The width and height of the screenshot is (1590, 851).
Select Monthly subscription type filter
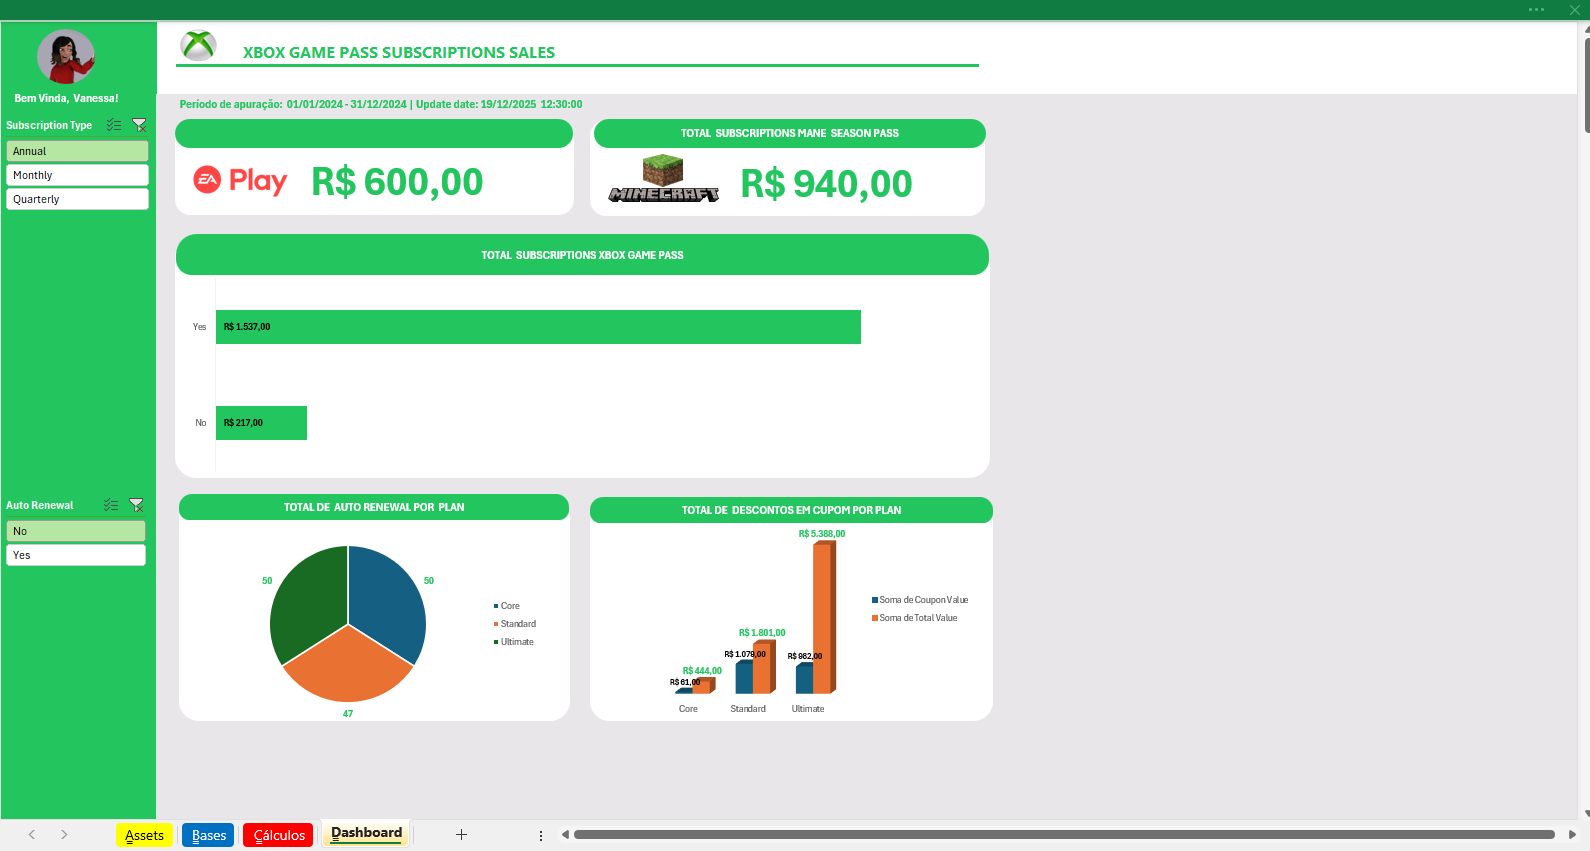click(x=77, y=175)
